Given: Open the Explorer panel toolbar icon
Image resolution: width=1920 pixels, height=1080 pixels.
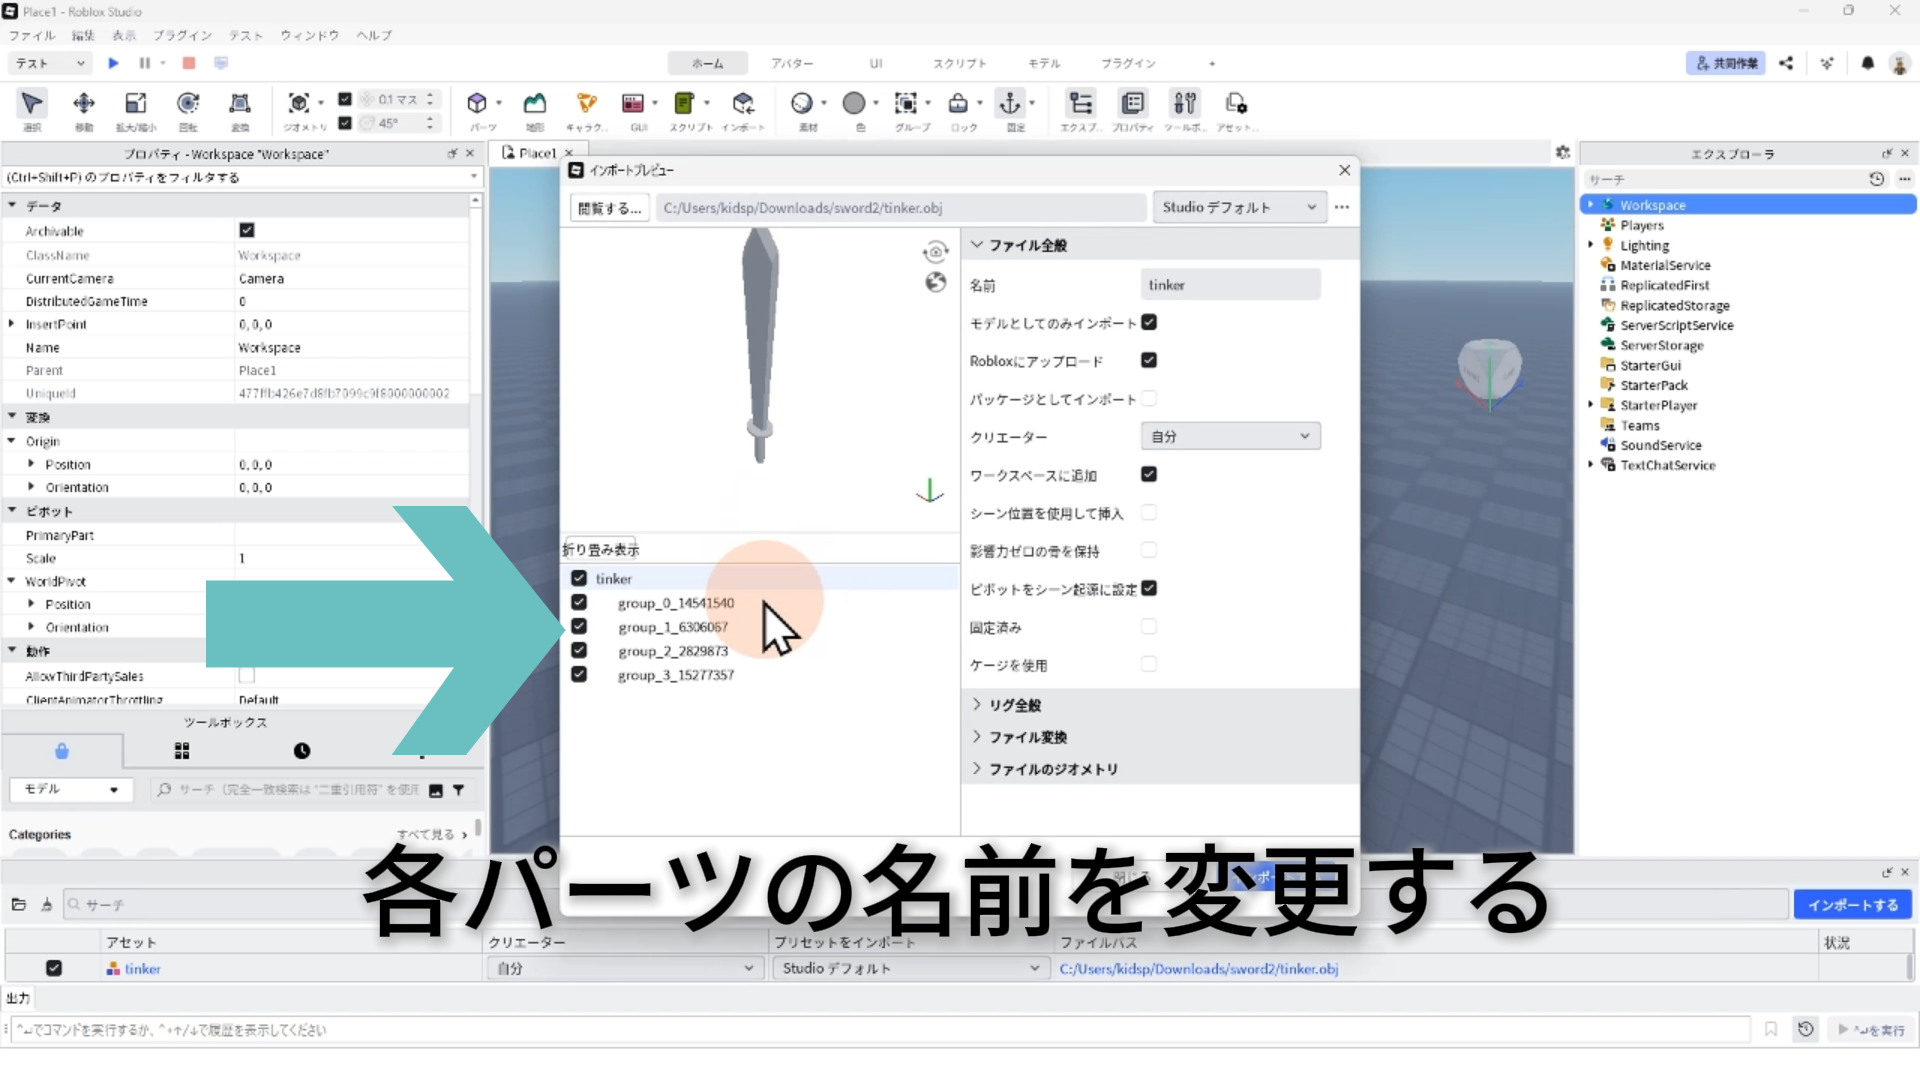Looking at the screenshot, I should [x=1080, y=104].
